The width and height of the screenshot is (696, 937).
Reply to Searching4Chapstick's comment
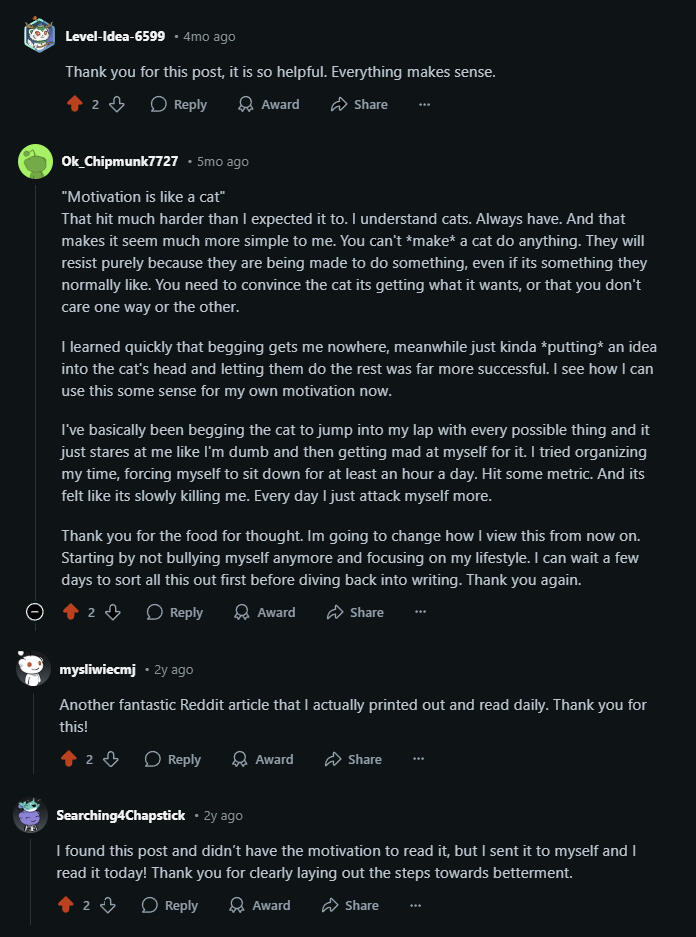(x=170, y=905)
